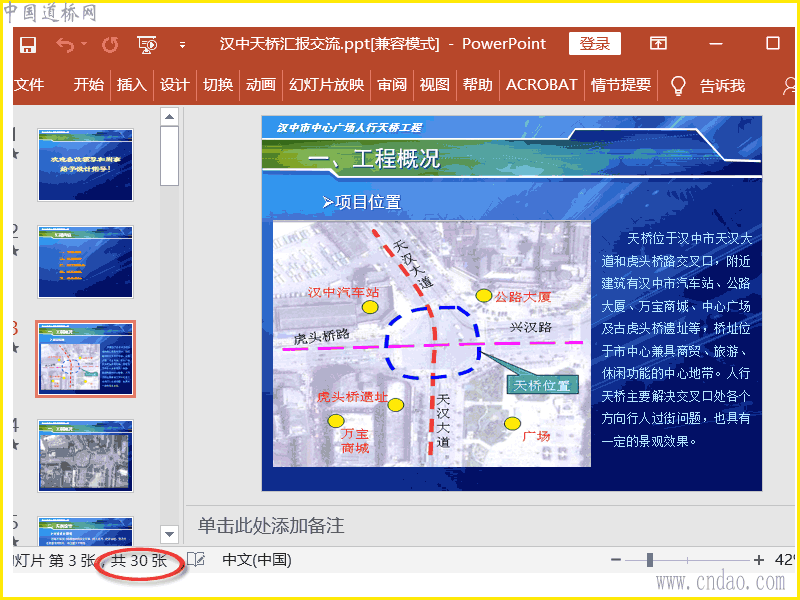This screenshot has width=800, height=600.
Task: Click the spell check book icon in status bar
Action: [195, 560]
